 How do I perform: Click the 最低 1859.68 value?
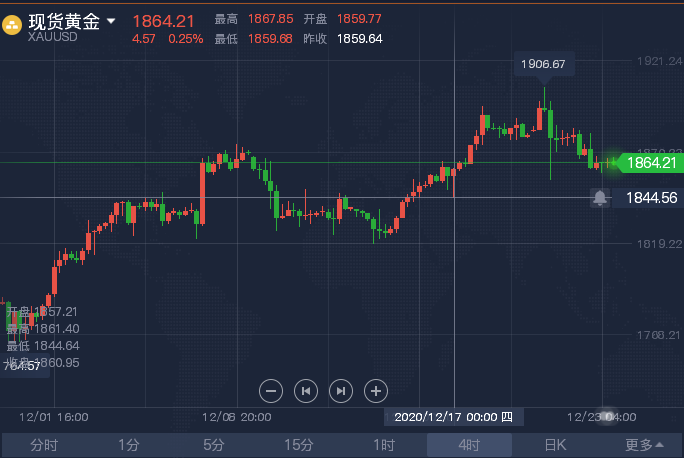[x=270, y=39]
